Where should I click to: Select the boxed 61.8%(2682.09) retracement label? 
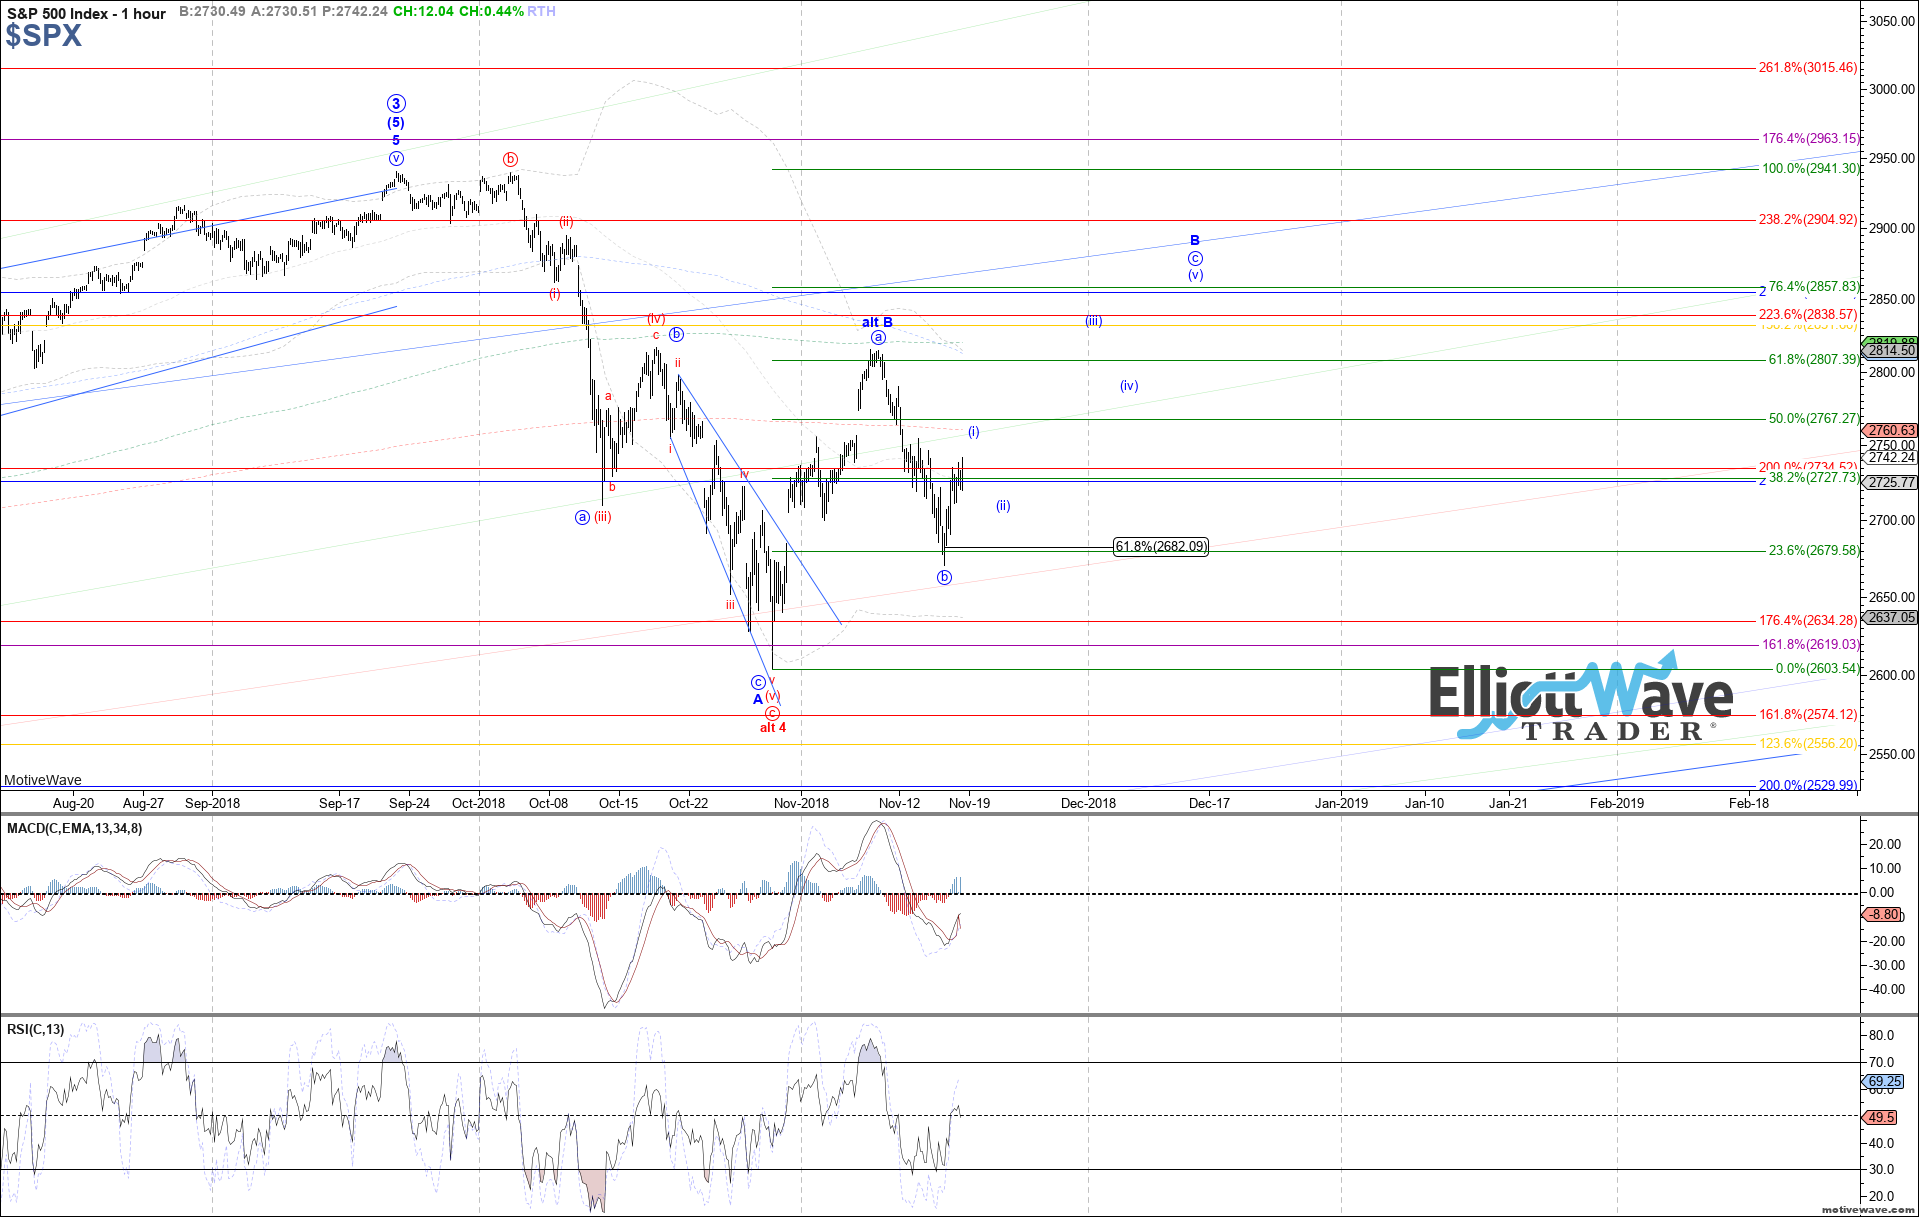pos(1160,547)
